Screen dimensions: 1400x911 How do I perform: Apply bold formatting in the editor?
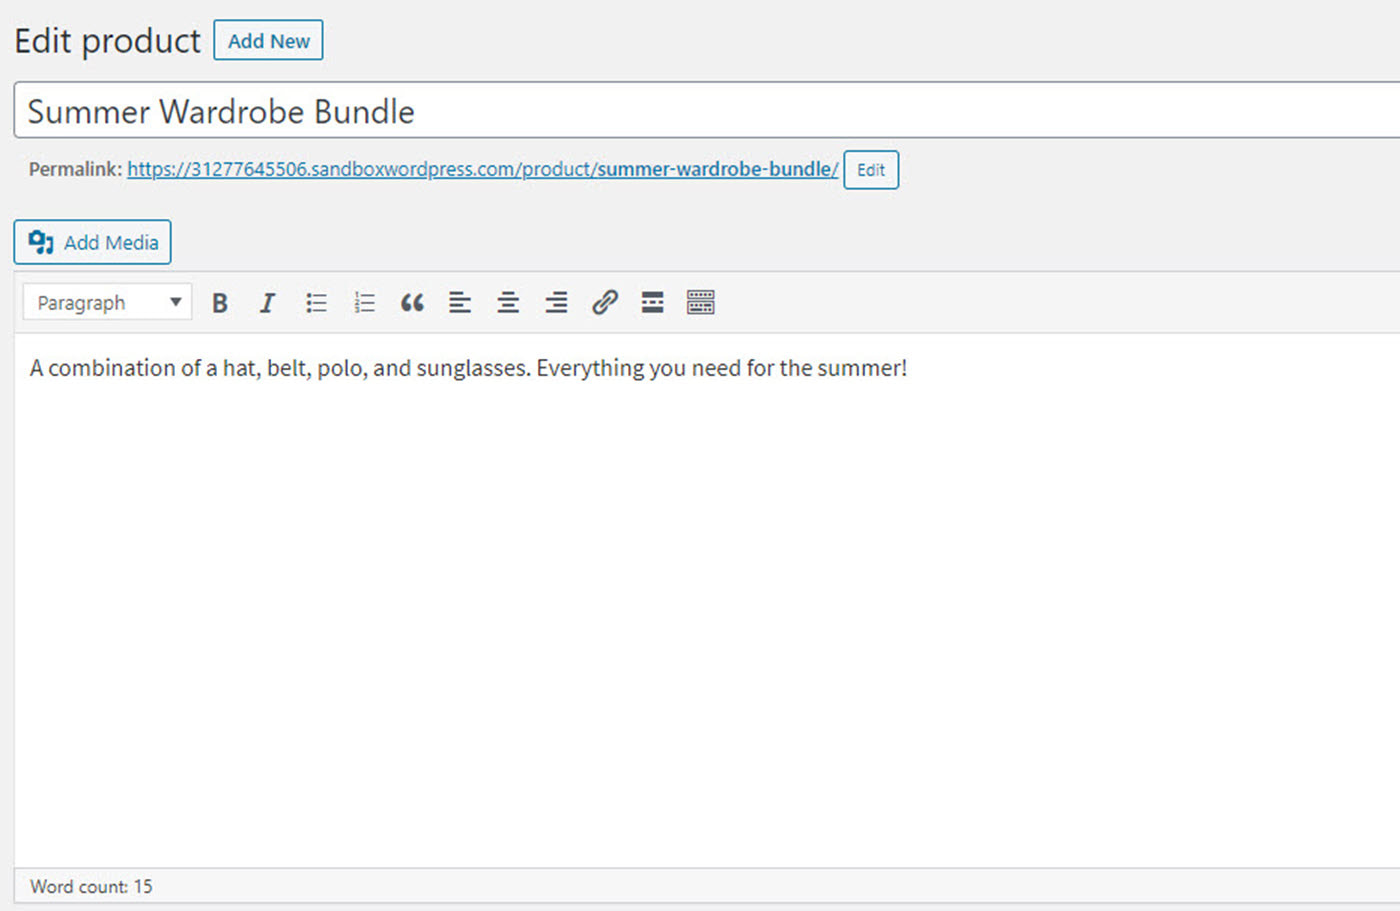coord(220,302)
